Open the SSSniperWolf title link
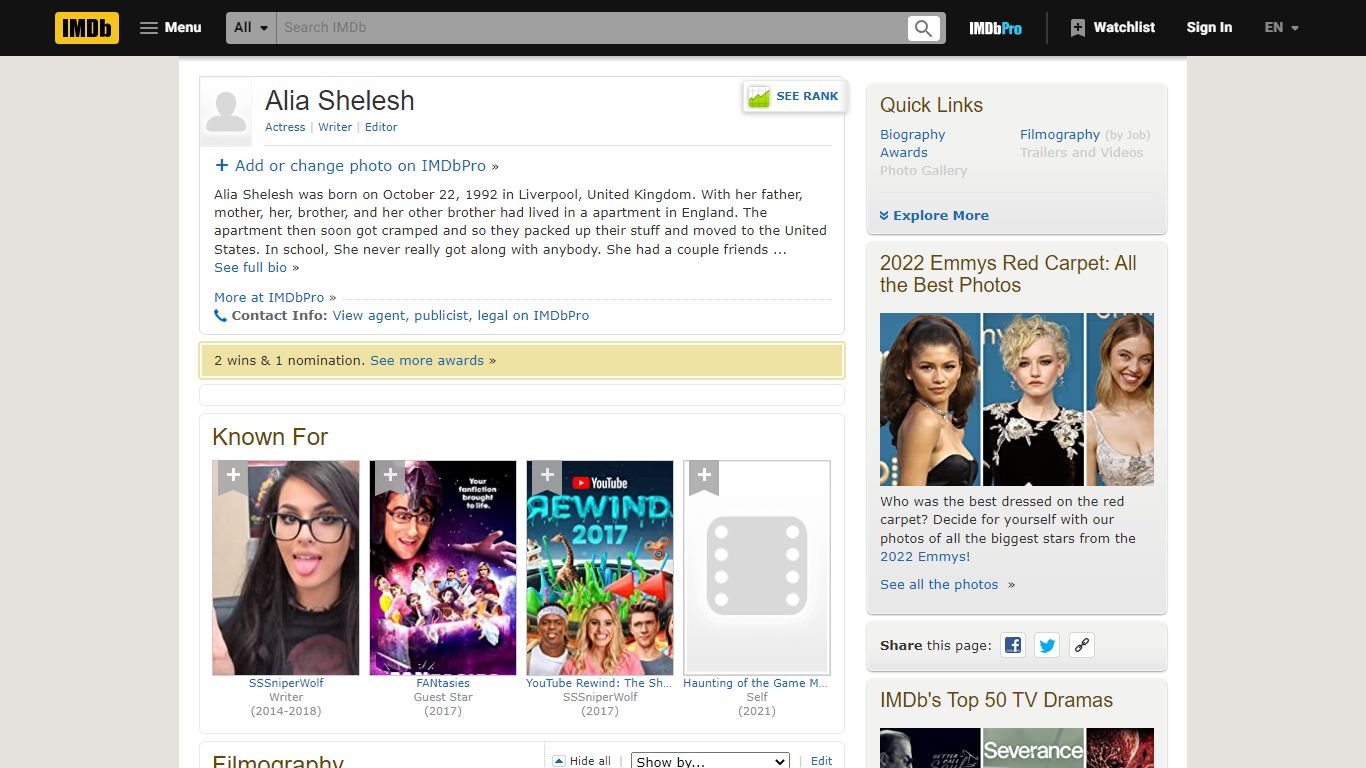The height and width of the screenshot is (768, 1366). [x=286, y=684]
